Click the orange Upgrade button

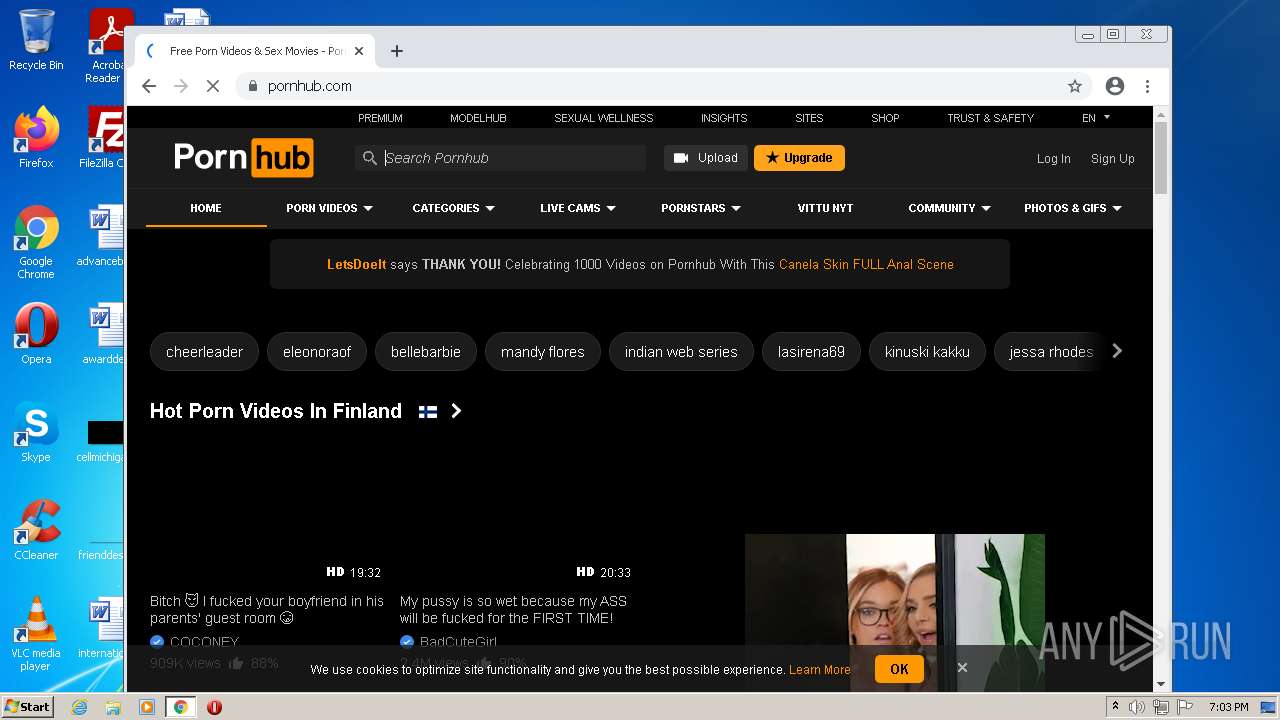pyautogui.click(x=799, y=158)
